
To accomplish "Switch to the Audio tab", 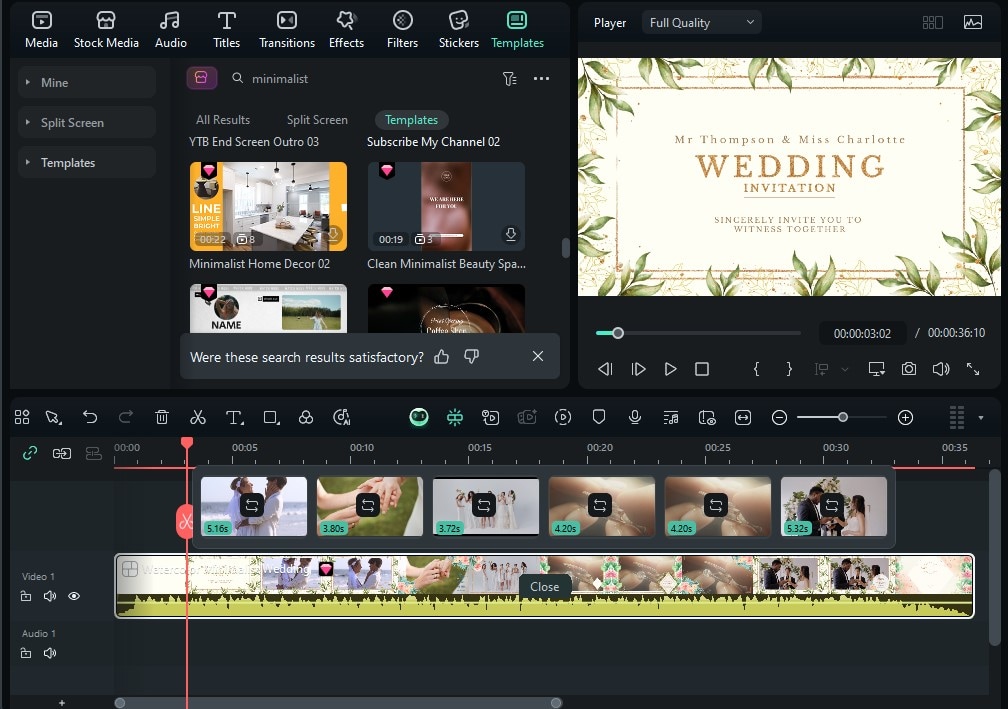I will point(170,30).
